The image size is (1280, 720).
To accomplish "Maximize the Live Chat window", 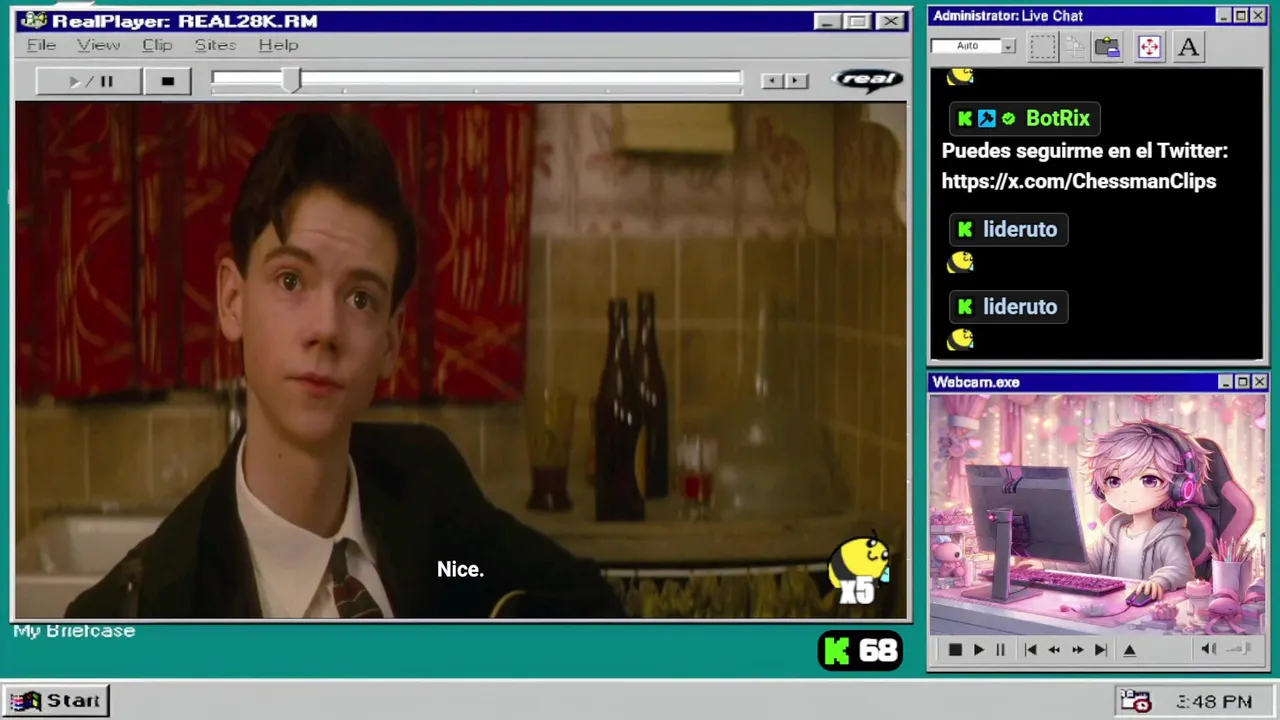I will coord(1240,16).
